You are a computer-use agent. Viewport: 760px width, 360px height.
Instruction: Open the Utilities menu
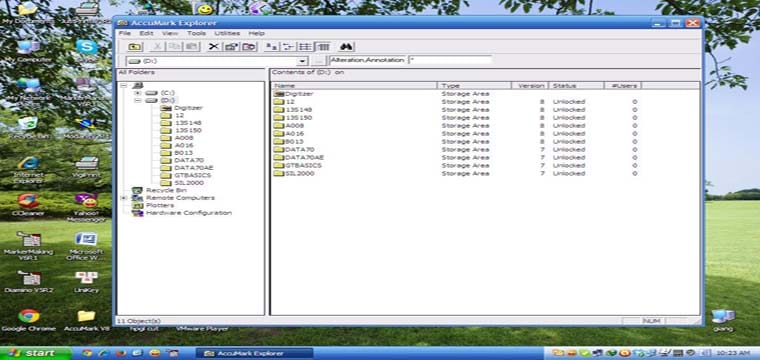[x=227, y=33]
